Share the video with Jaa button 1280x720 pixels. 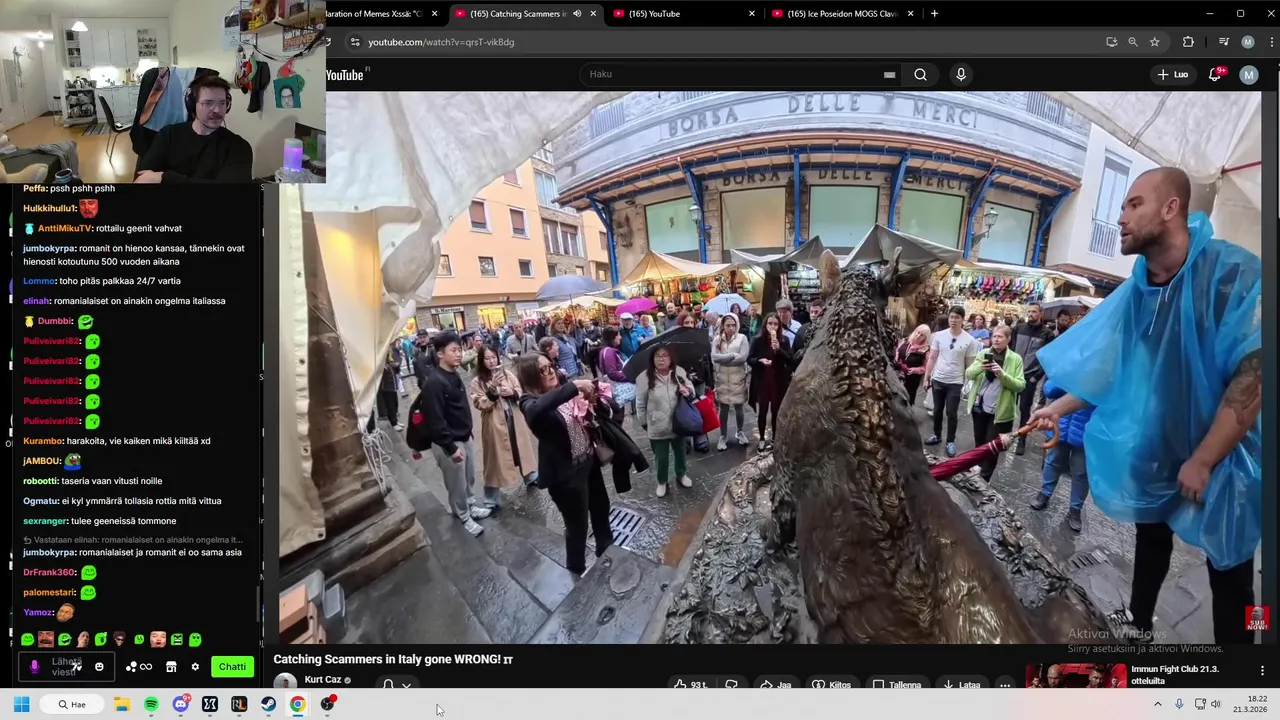point(776,685)
